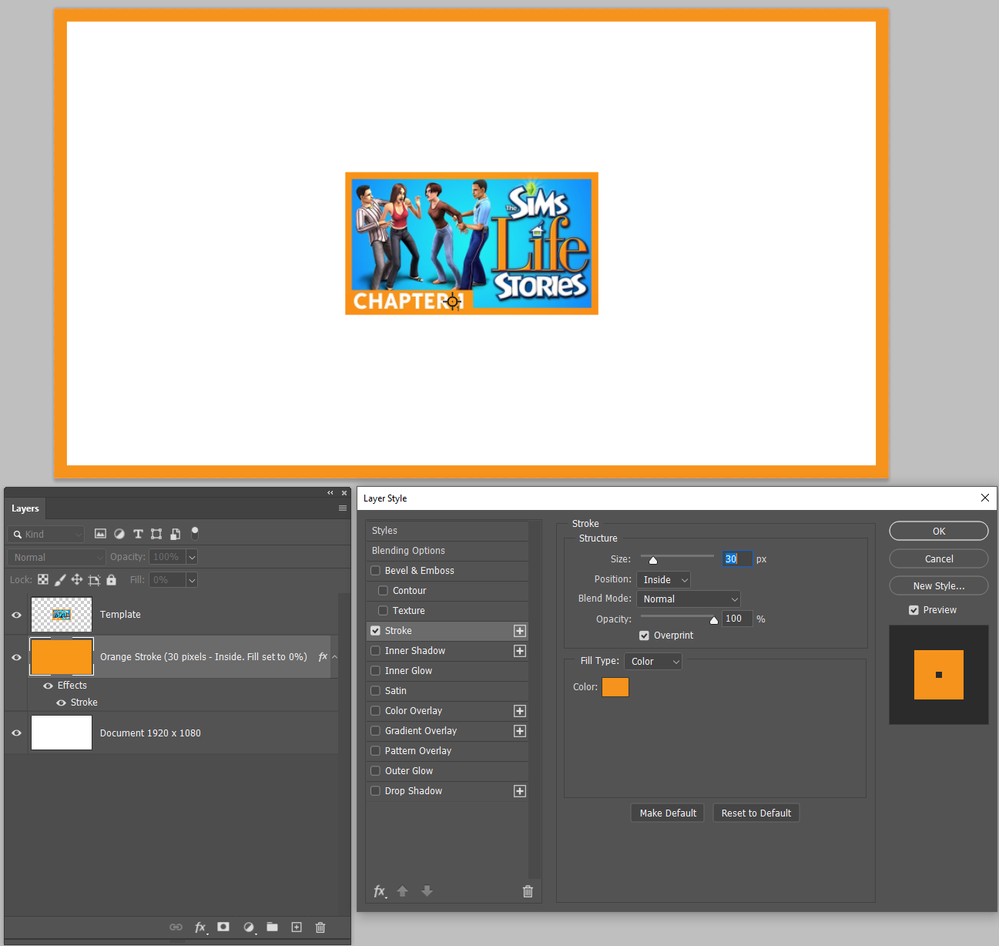Add a layer mask
999x946 pixels.
(223, 927)
